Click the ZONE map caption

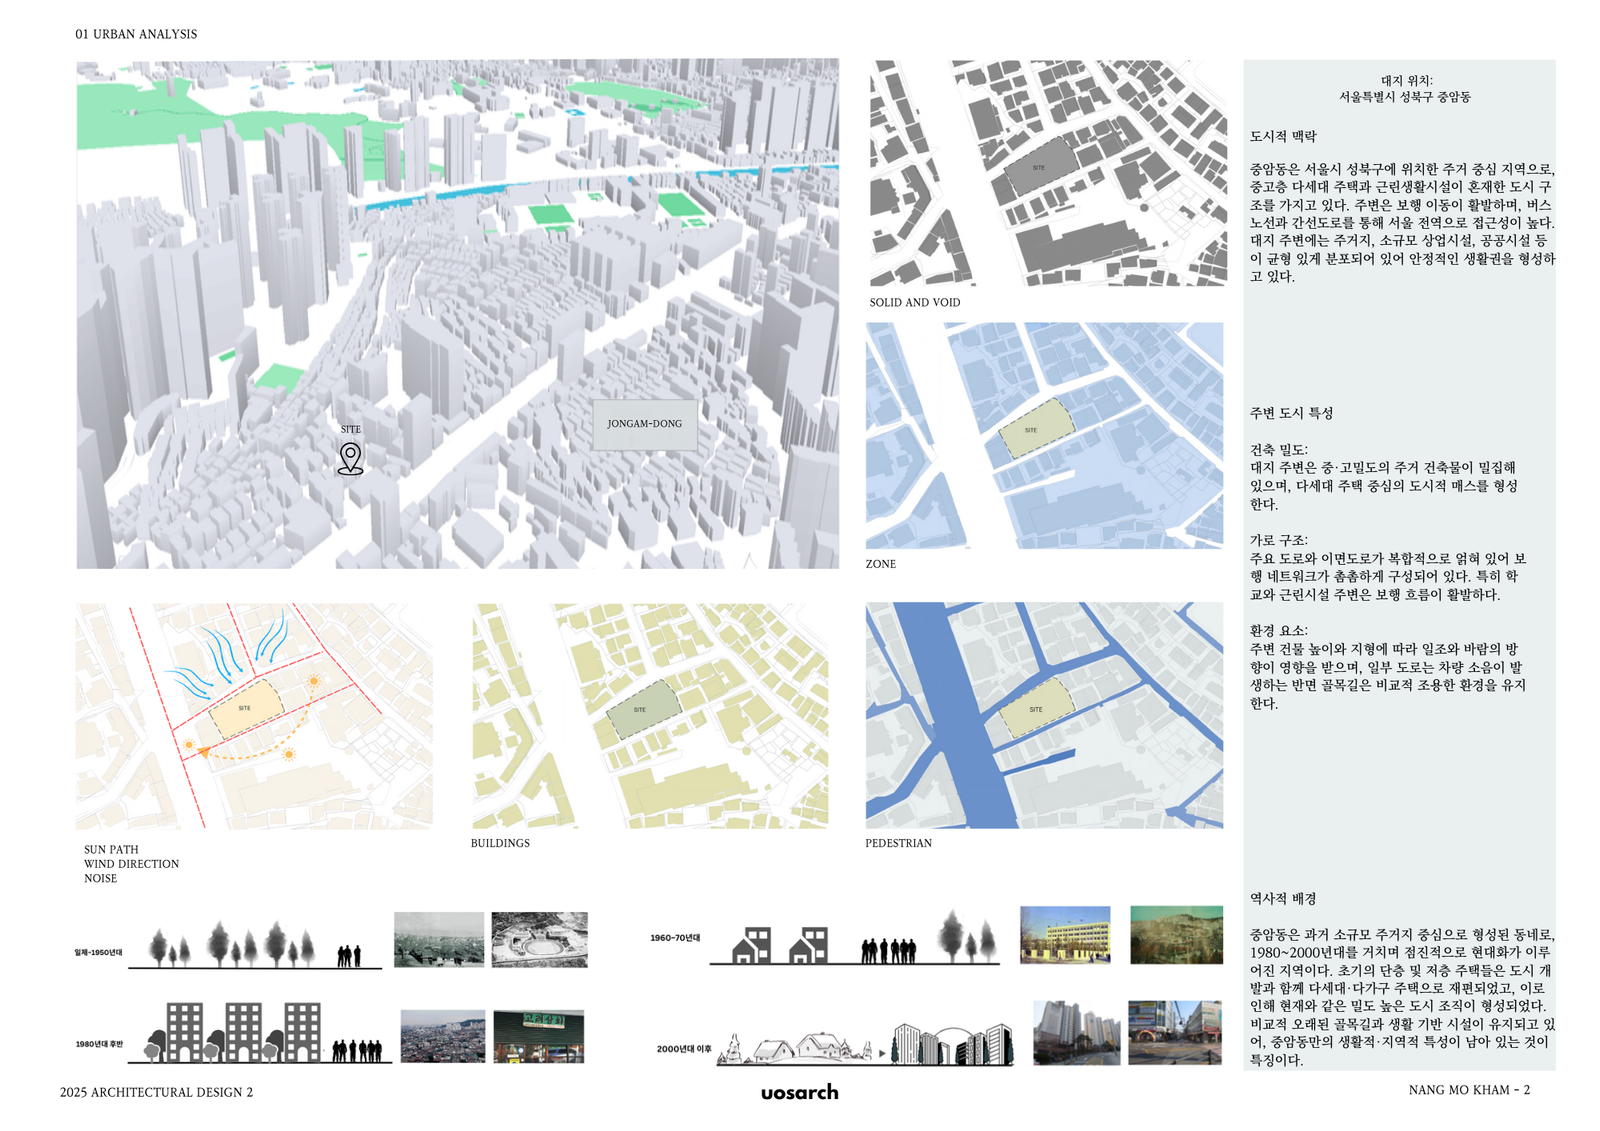[x=880, y=564]
